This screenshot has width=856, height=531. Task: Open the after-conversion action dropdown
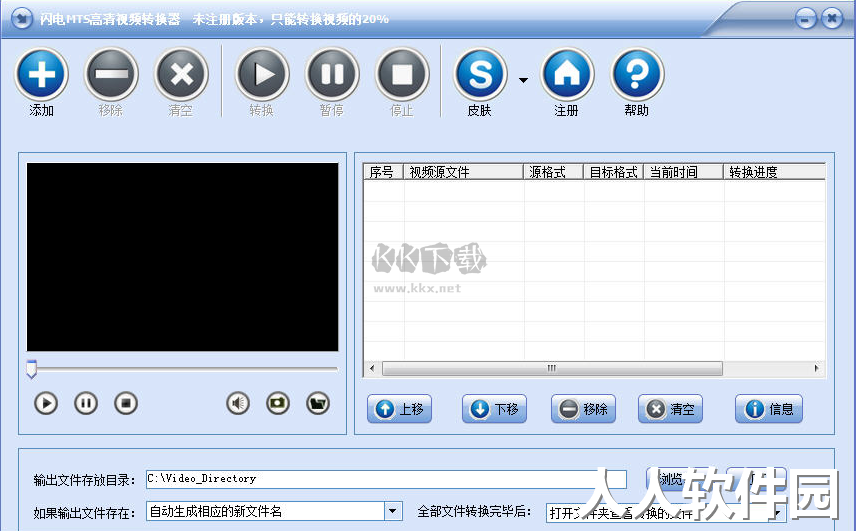tap(778, 513)
